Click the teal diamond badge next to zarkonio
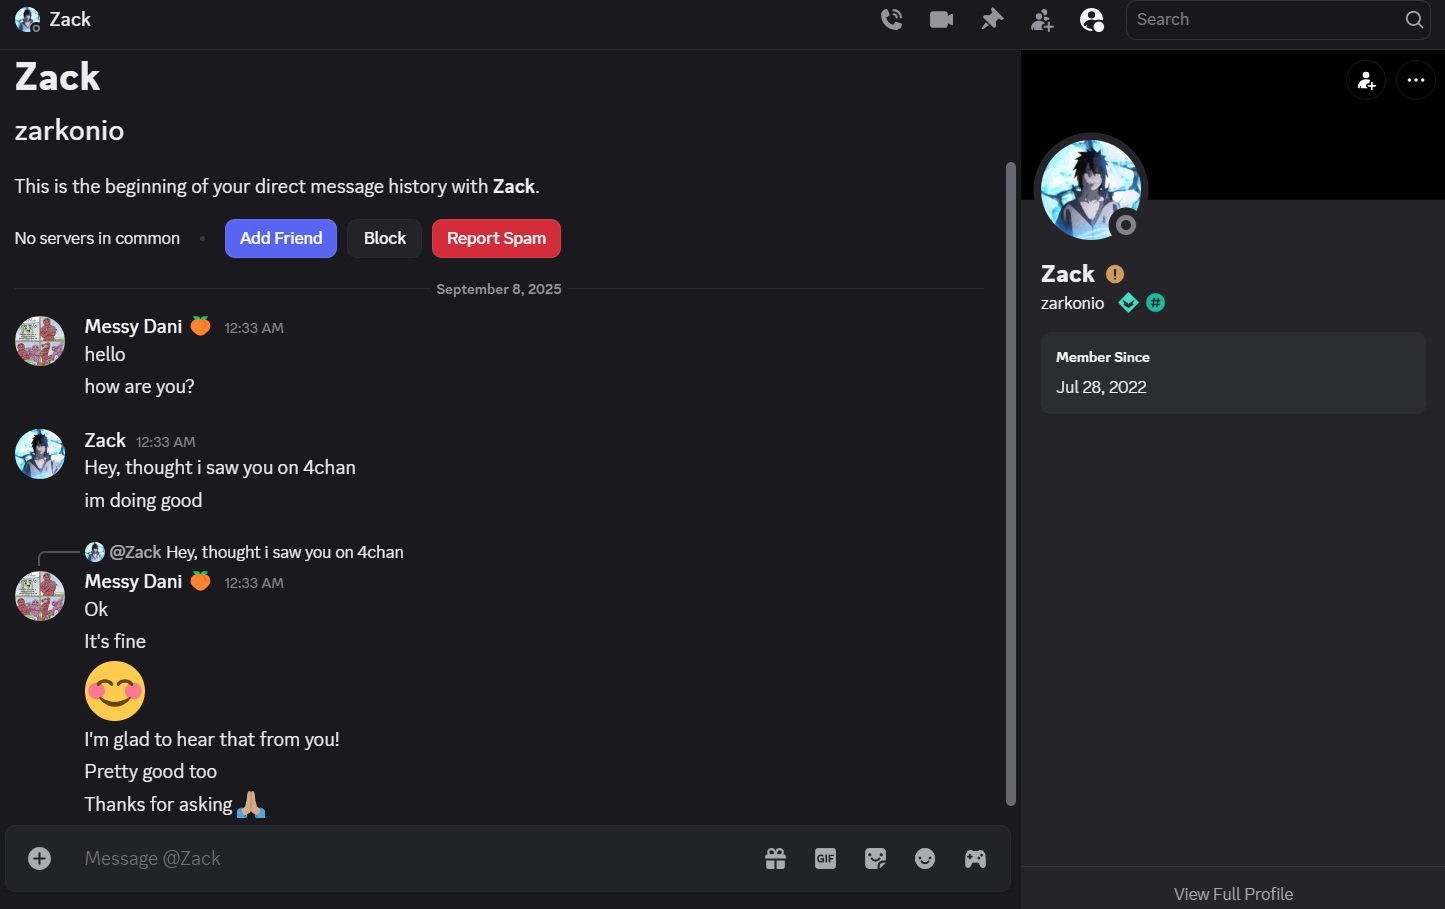The image size is (1445, 909). 1128,303
